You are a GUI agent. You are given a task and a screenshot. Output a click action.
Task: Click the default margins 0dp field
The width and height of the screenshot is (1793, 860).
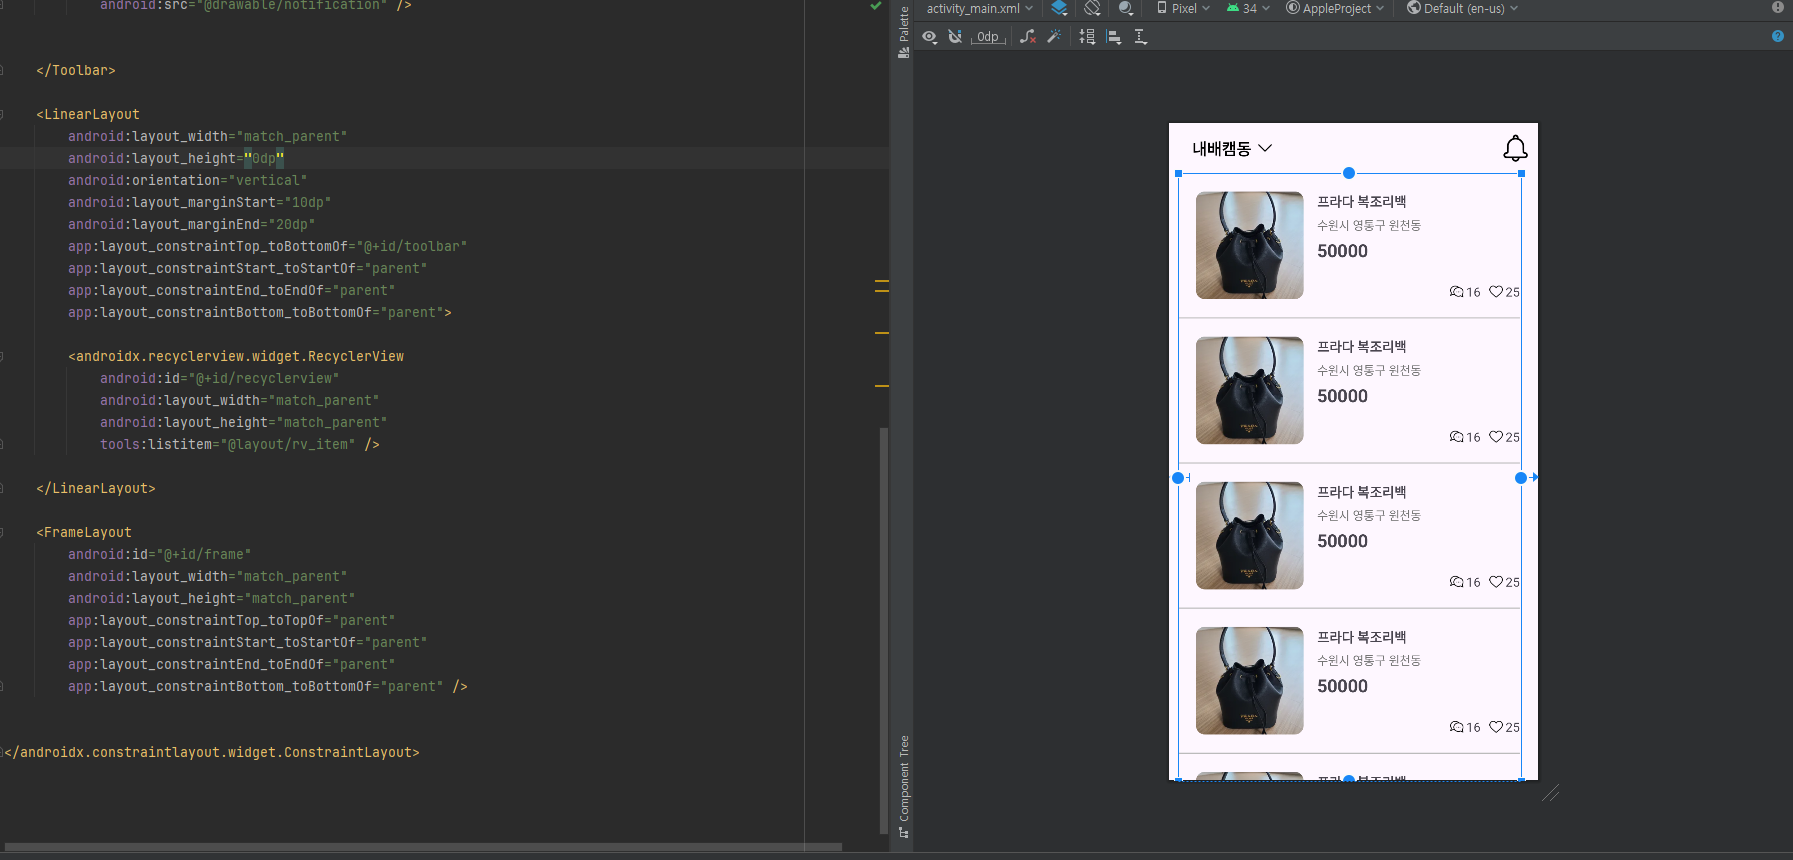pos(988,37)
